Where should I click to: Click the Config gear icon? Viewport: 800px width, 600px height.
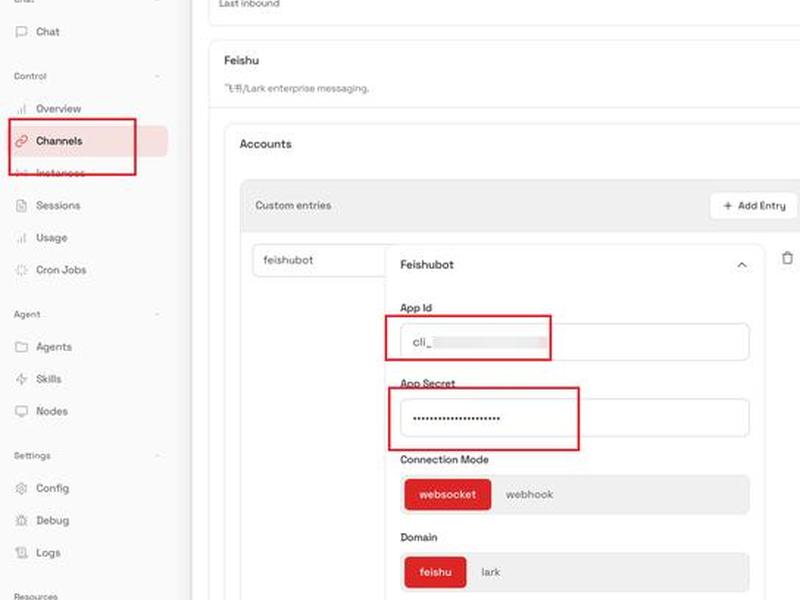[21, 488]
